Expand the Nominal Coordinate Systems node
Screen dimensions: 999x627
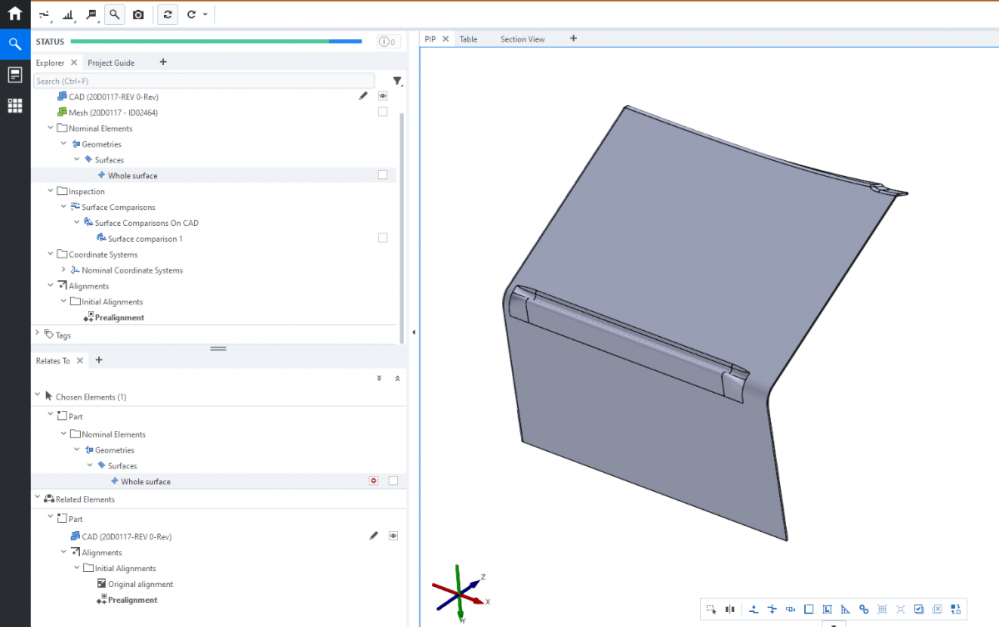63,270
